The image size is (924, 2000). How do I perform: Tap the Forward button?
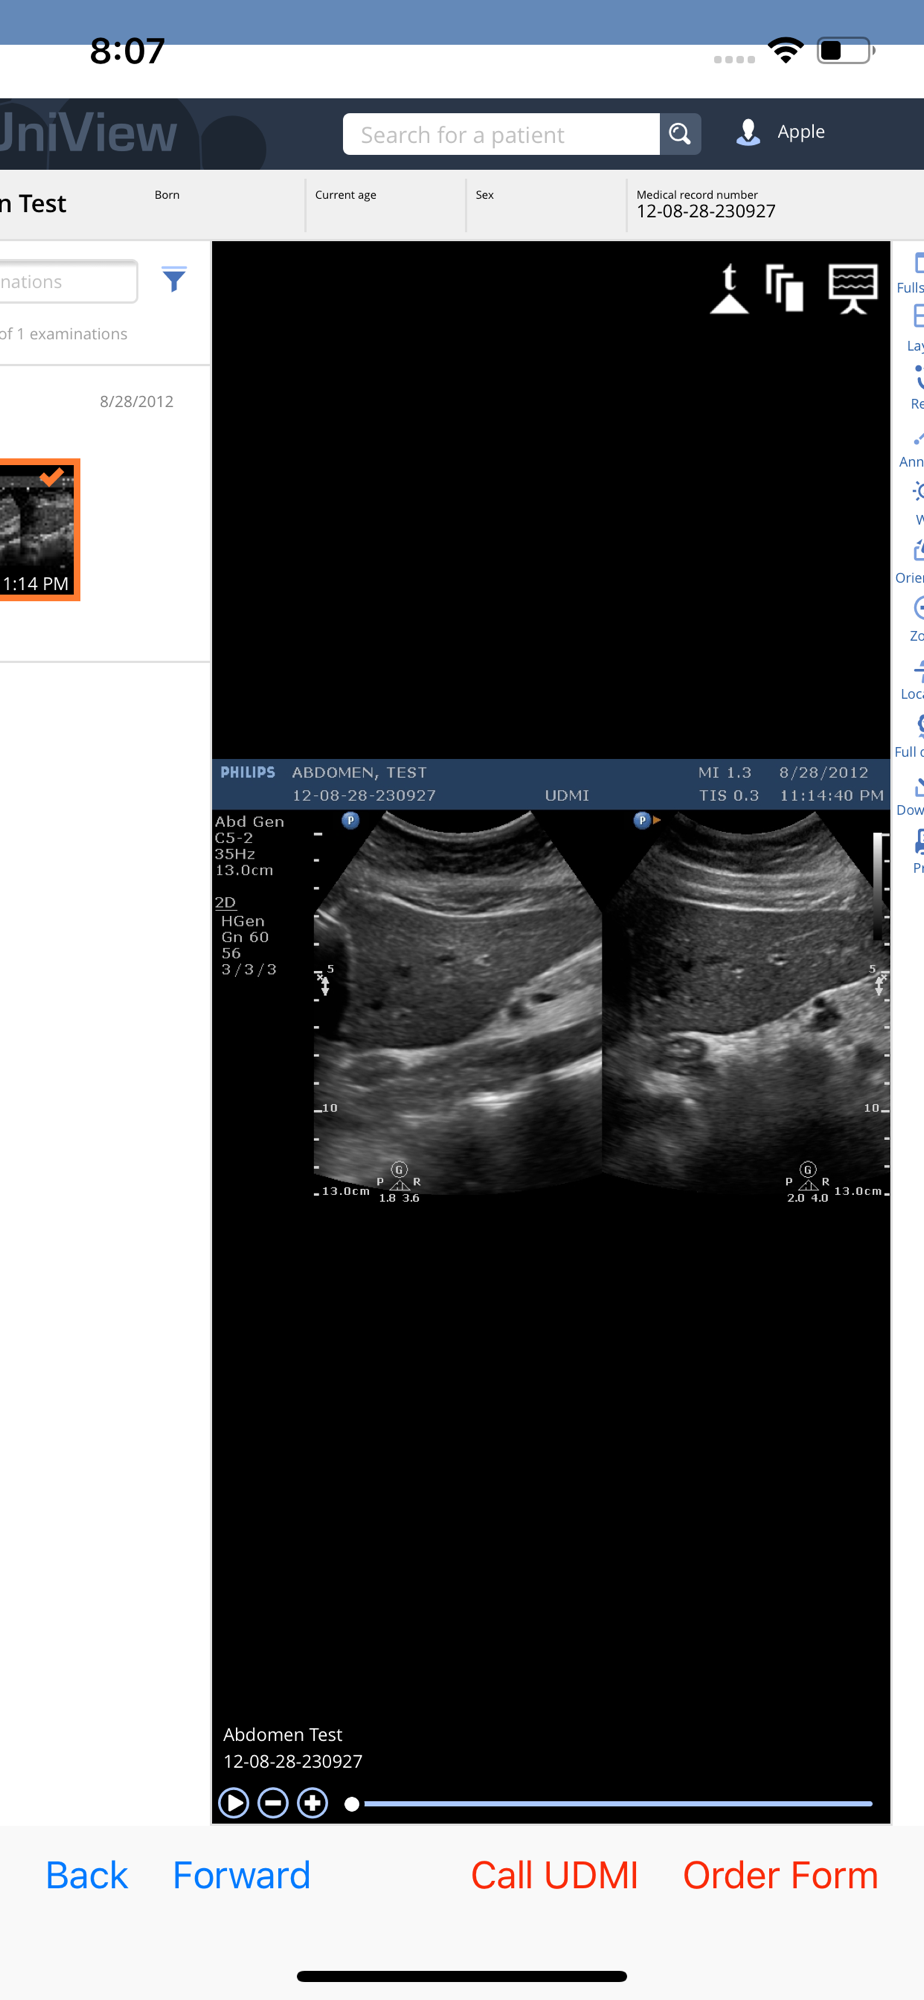pyautogui.click(x=242, y=1875)
